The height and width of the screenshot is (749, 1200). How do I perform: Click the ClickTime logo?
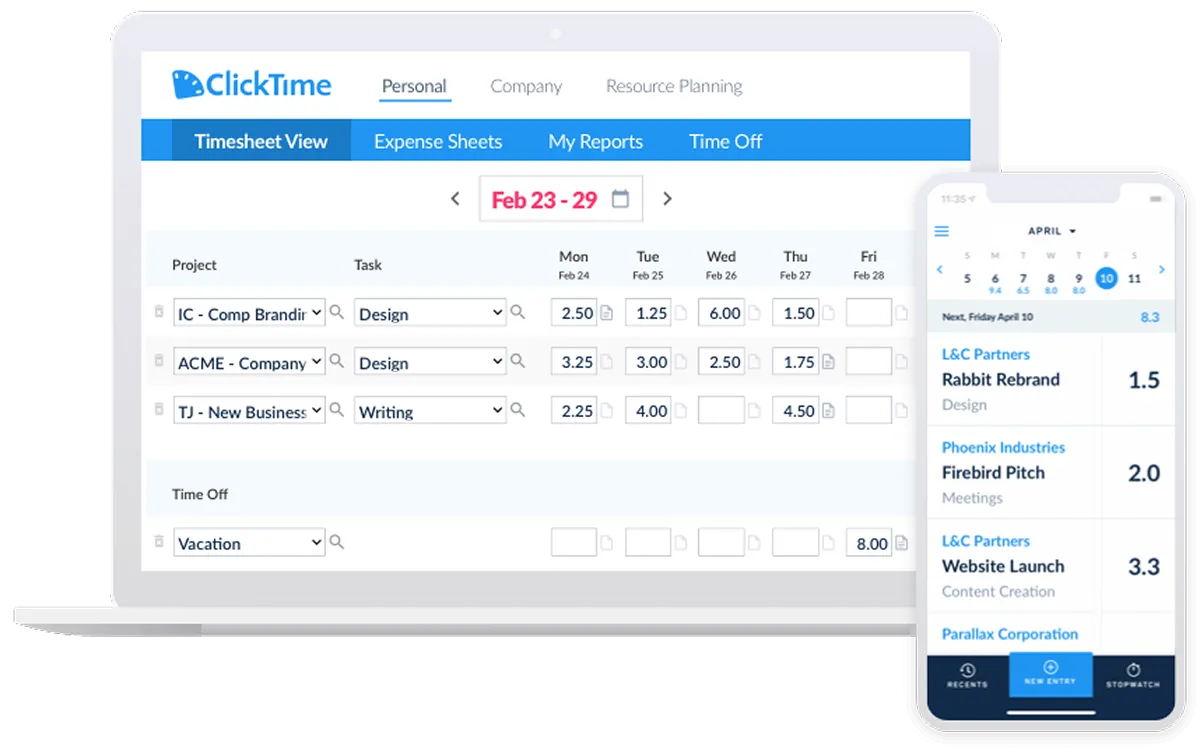(x=251, y=85)
